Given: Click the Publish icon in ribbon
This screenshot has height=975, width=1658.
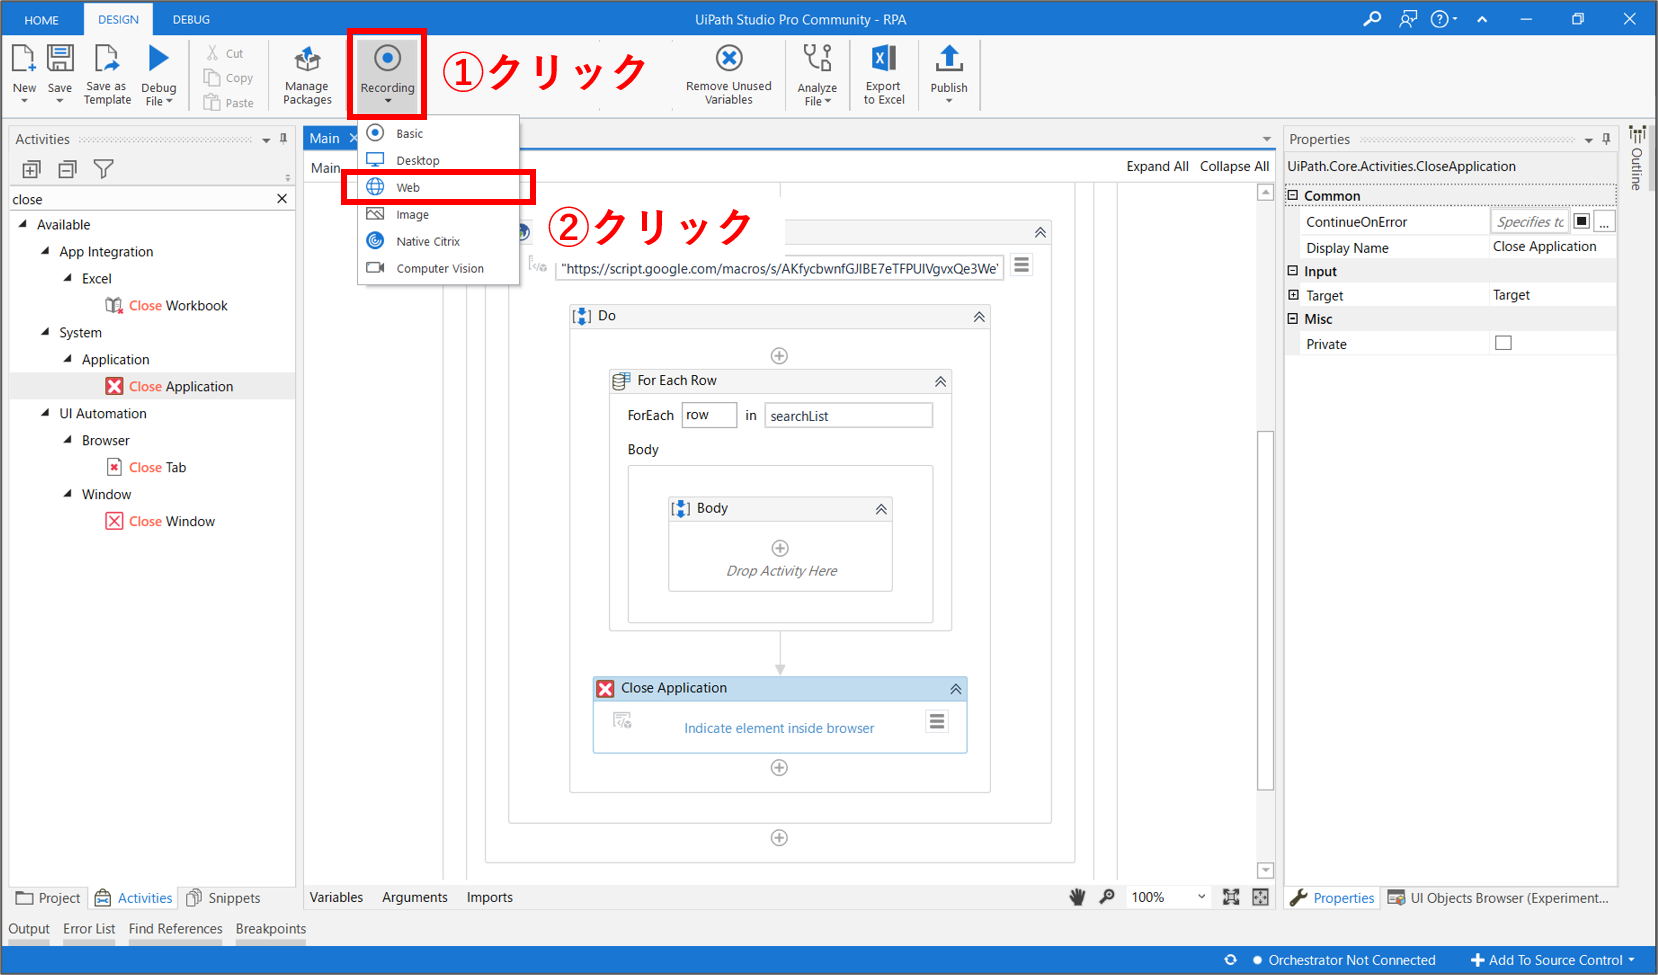Looking at the screenshot, I should click(948, 60).
